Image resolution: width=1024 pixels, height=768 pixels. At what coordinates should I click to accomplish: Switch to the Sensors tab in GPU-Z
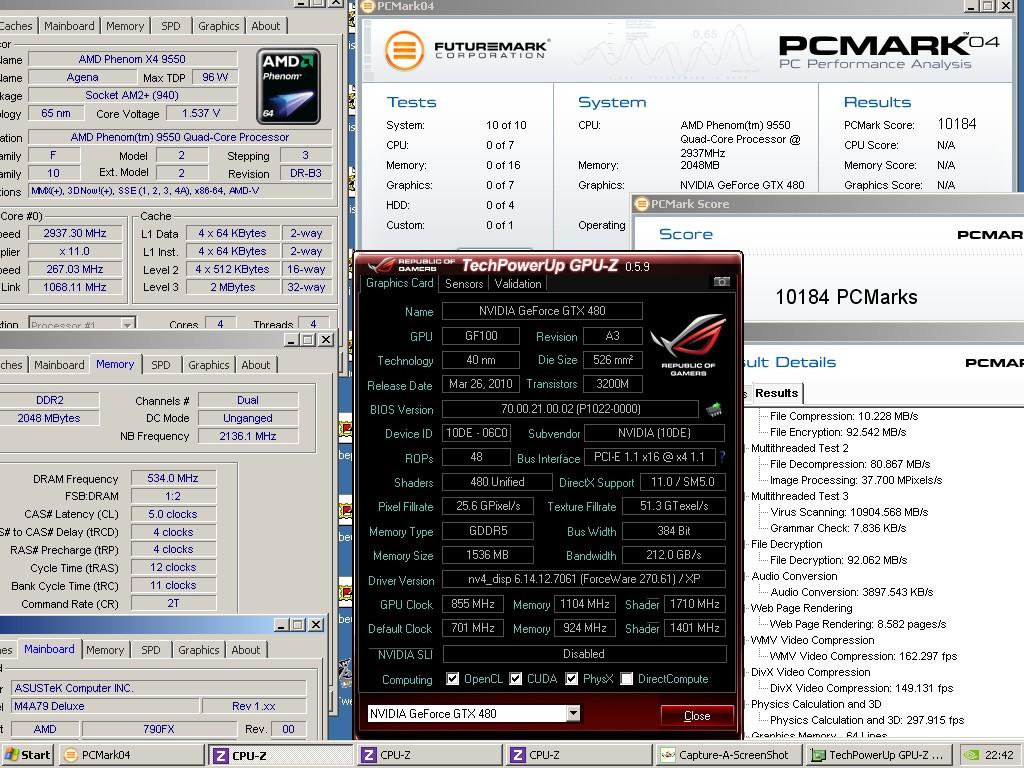click(464, 283)
